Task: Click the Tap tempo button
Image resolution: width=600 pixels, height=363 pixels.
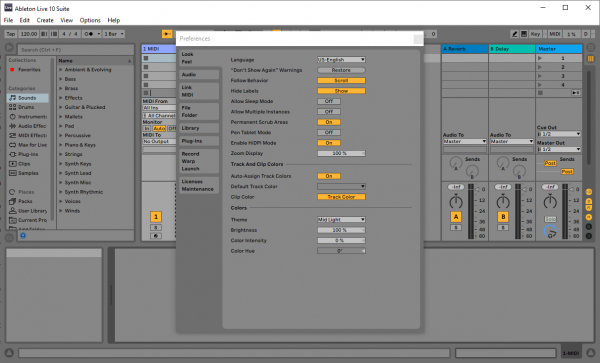Action: (x=11, y=34)
